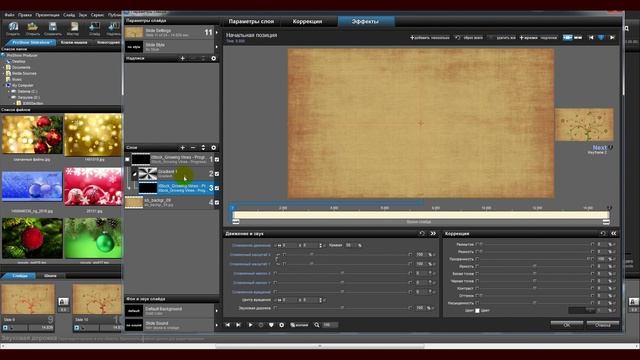
Task: Click the Слайд toolbar icon
Action: [x=94, y=27]
